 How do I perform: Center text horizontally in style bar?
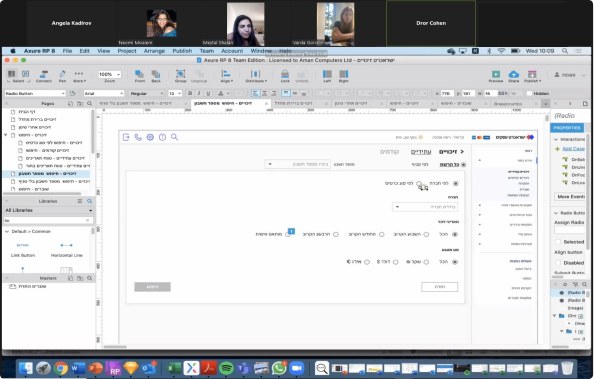[264, 93]
